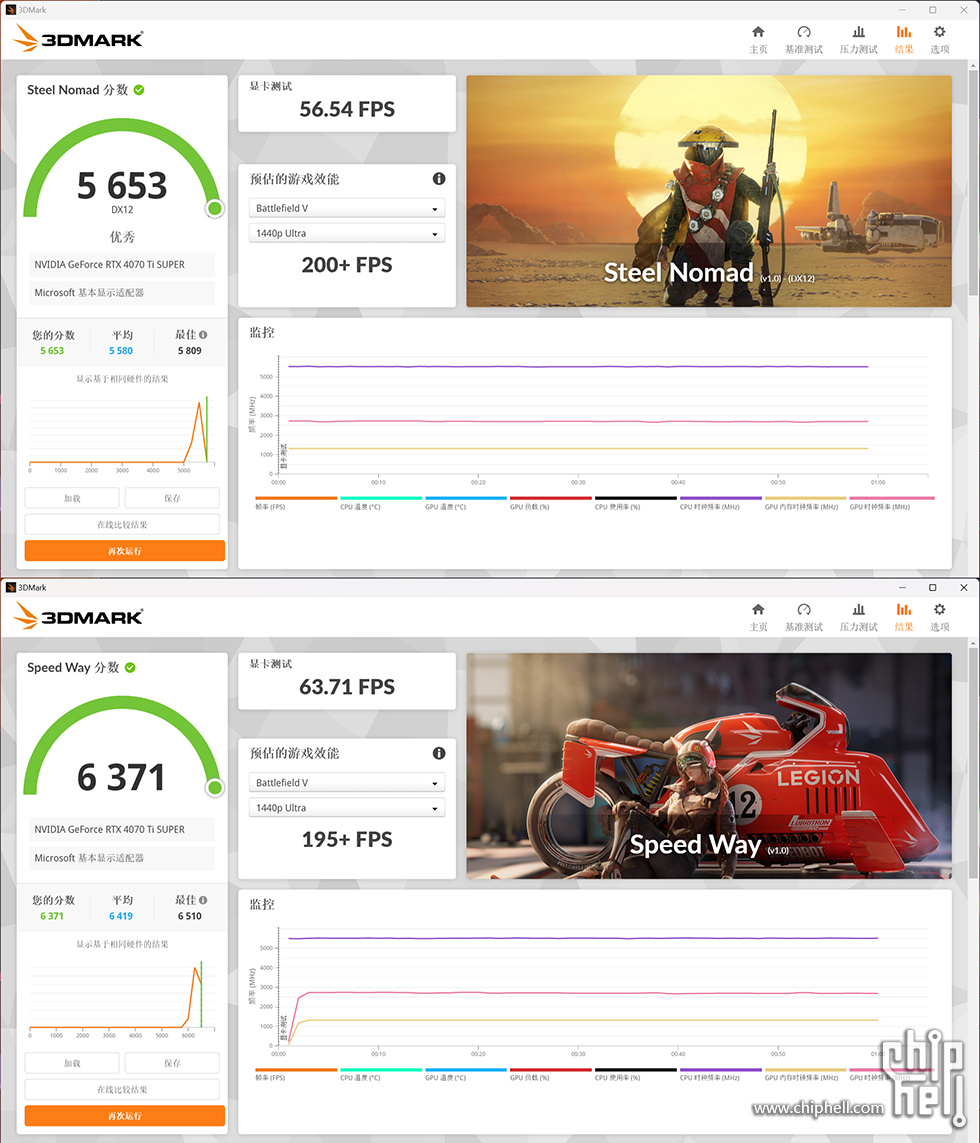The height and width of the screenshot is (1143, 980).
Task: Click load button under Speed Way score chart
Action: pos(72,1063)
